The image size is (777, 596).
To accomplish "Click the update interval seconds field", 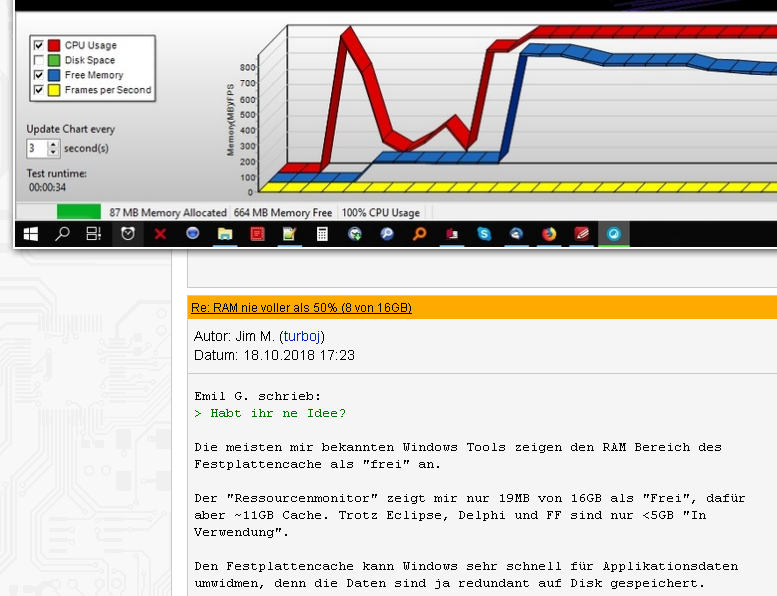I will click(38, 148).
